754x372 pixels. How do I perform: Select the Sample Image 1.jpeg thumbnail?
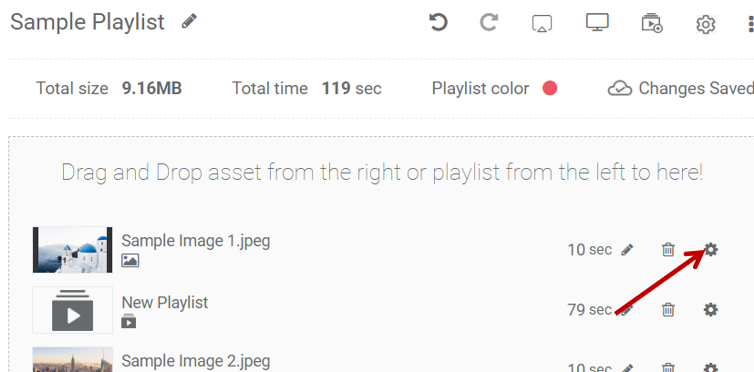tap(73, 250)
